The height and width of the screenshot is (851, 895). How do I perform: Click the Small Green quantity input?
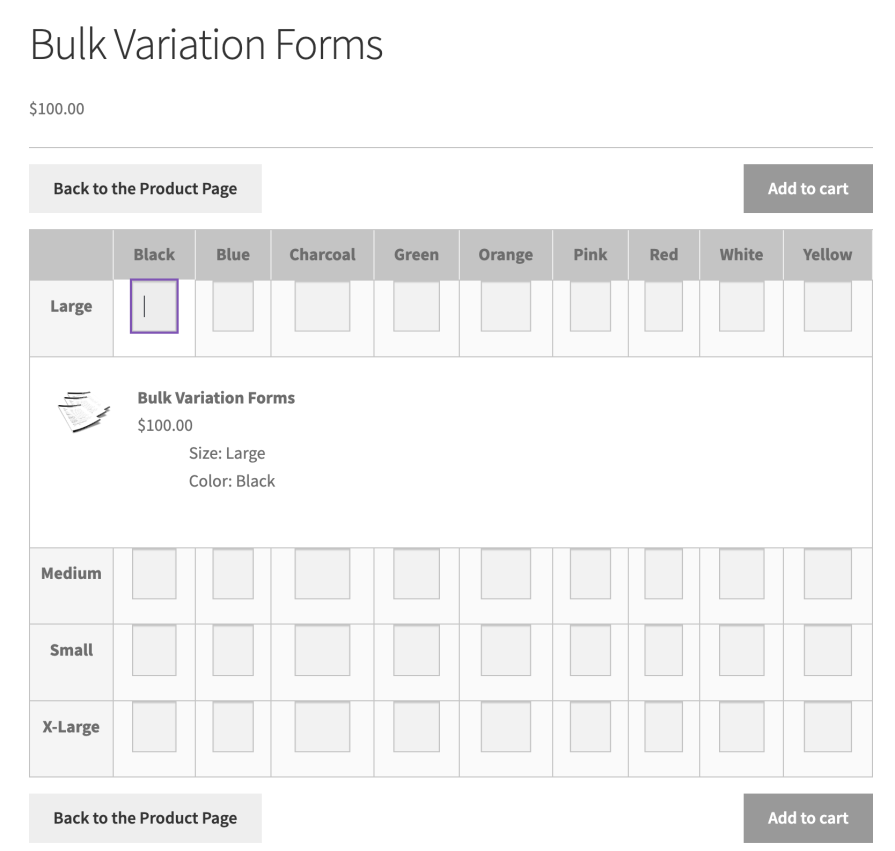pyautogui.click(x=416, y=650)
